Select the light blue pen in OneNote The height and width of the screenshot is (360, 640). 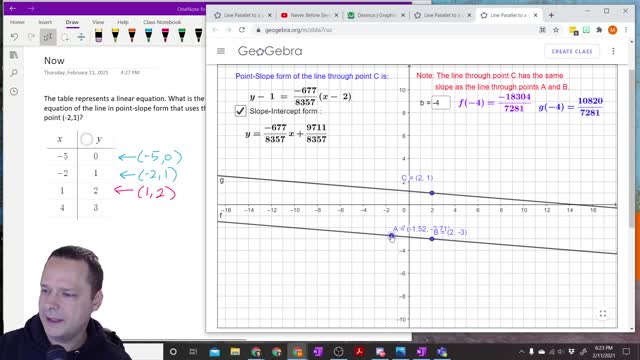click(149, 36)
